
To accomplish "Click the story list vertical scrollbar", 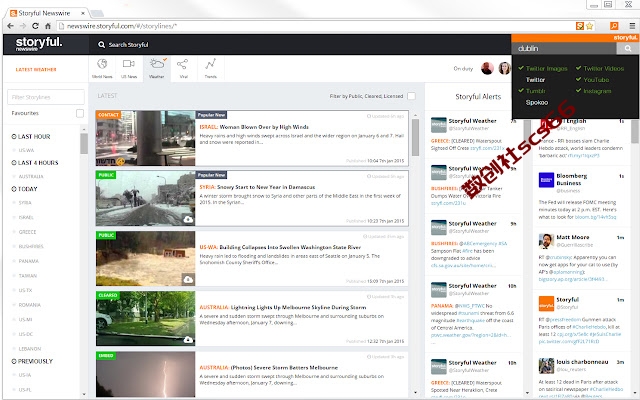I will (x=416, y=137).
